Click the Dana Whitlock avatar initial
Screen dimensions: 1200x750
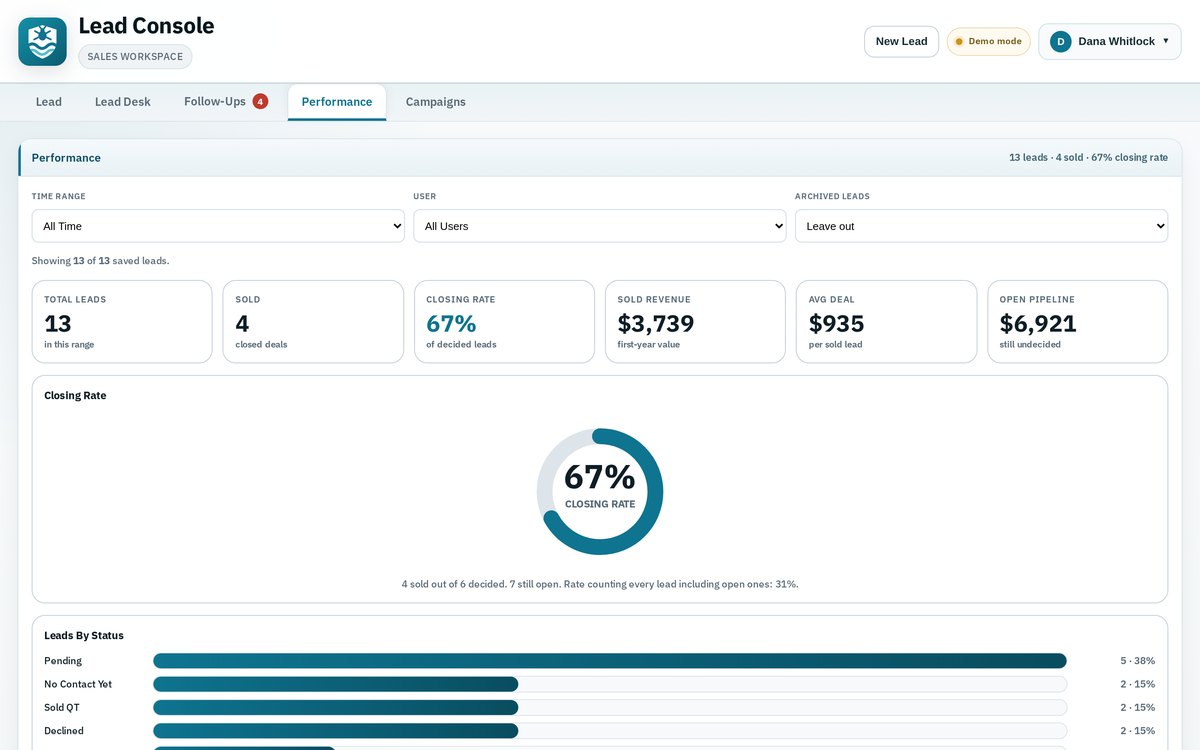pos(1060,41)
